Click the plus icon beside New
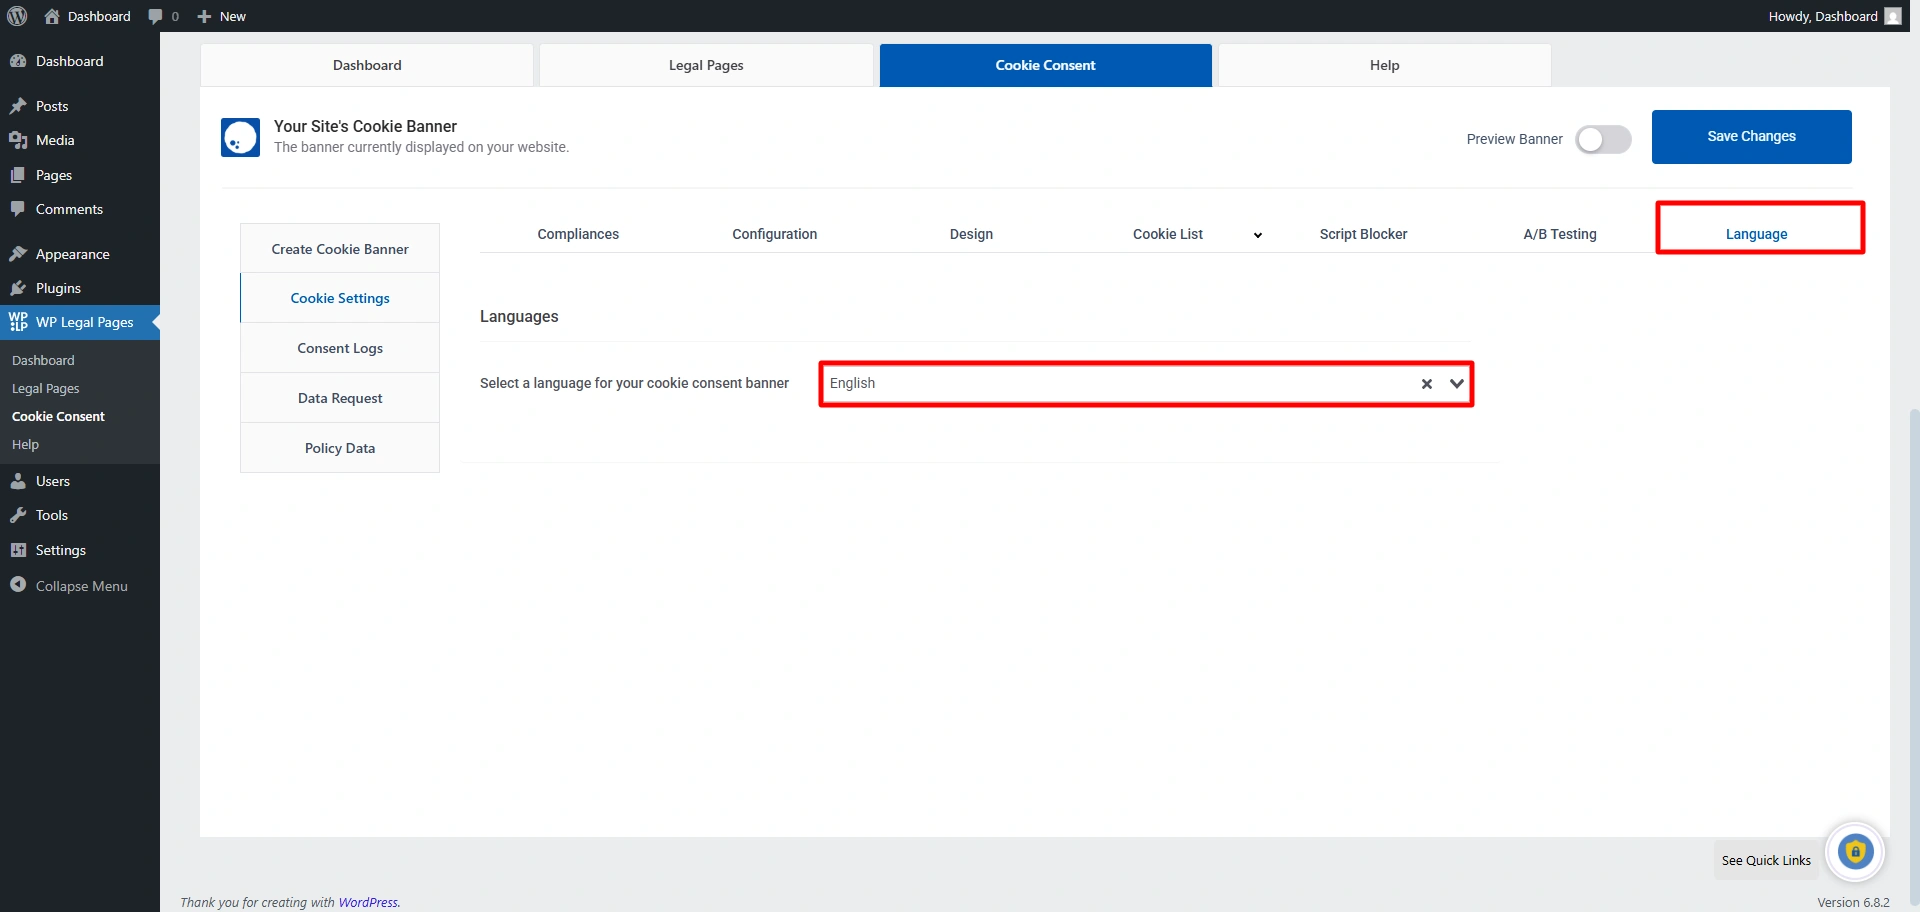This screenshot has height=912, width=1920. click(204, 16)
